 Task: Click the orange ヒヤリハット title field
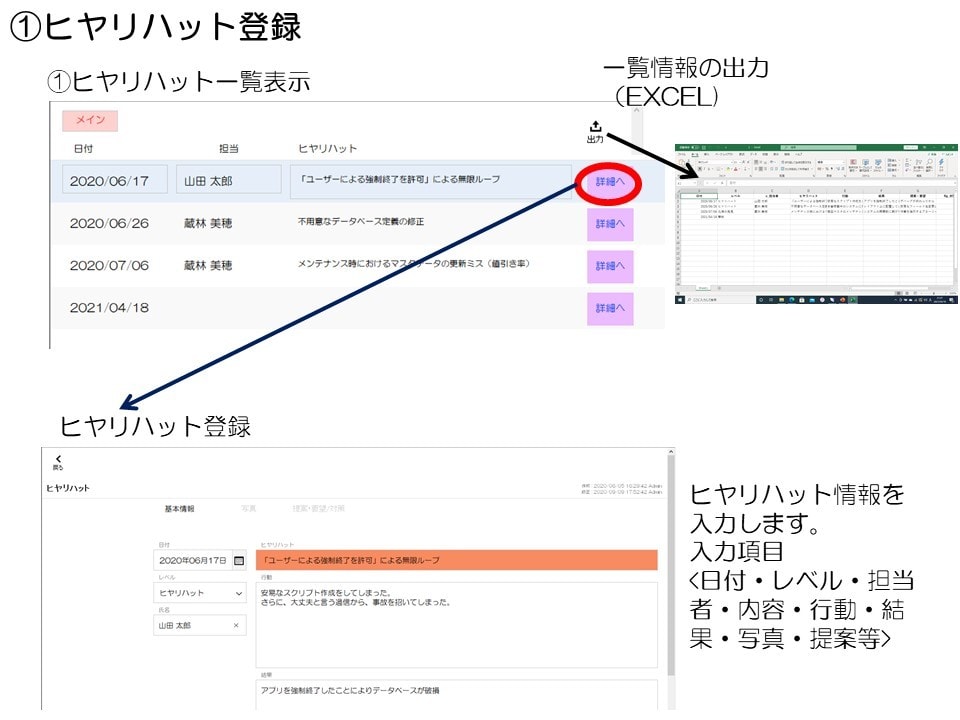456,560
